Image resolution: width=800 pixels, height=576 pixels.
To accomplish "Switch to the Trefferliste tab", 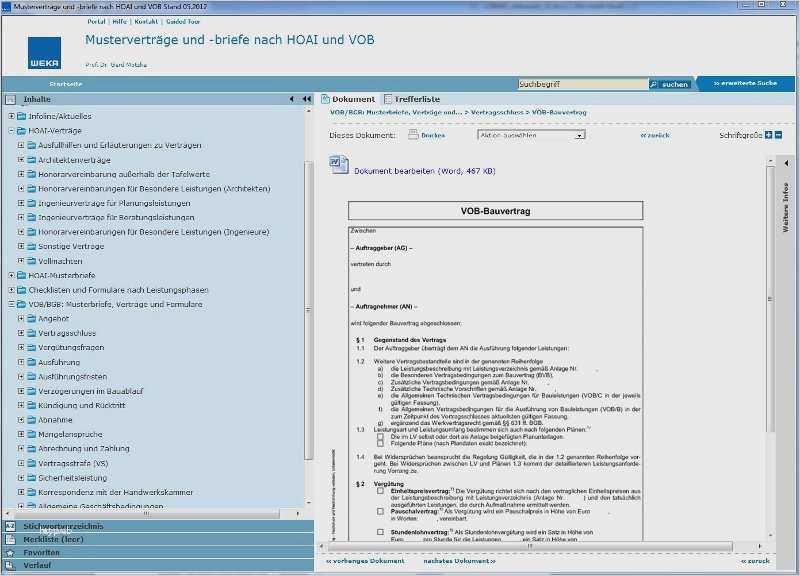I will click(x=412, y=99).
